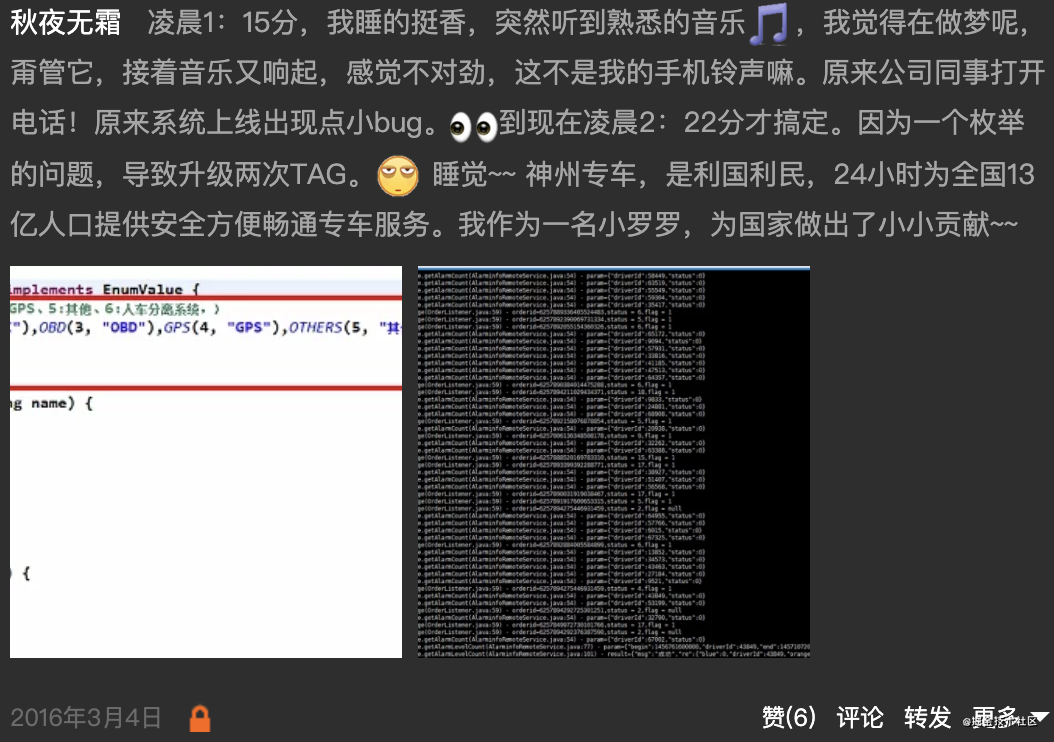Open the EnumValue code screenshot thumbnail
This screenshot has width=1054, height=742.
pyautogui.click(x=206, y=462)
